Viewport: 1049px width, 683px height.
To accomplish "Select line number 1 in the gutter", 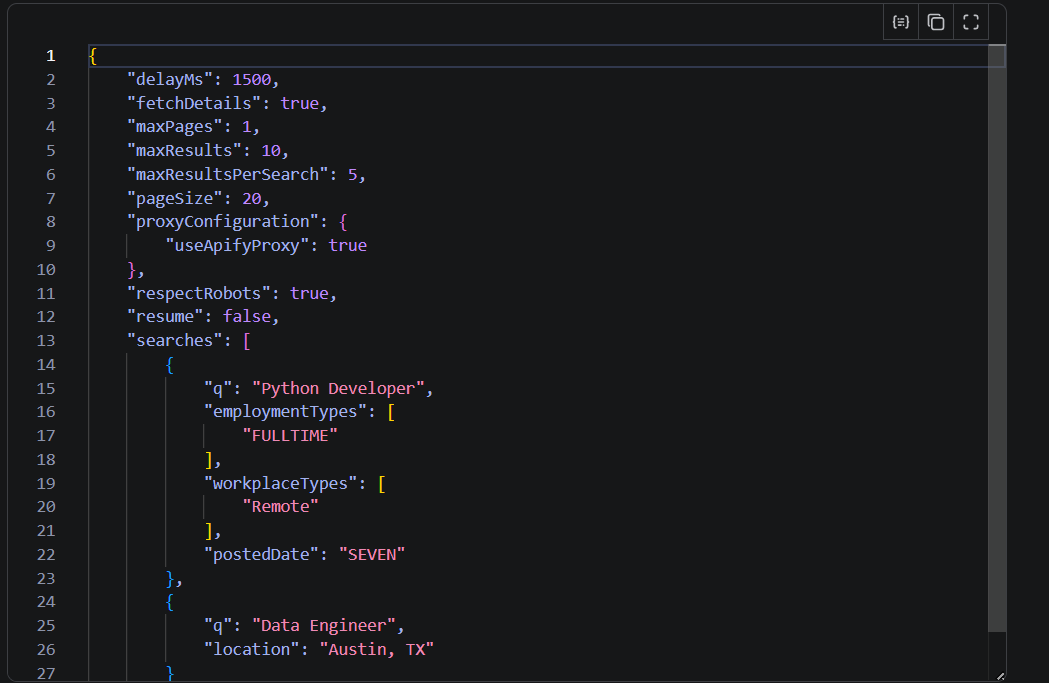I will pos(51,56).
